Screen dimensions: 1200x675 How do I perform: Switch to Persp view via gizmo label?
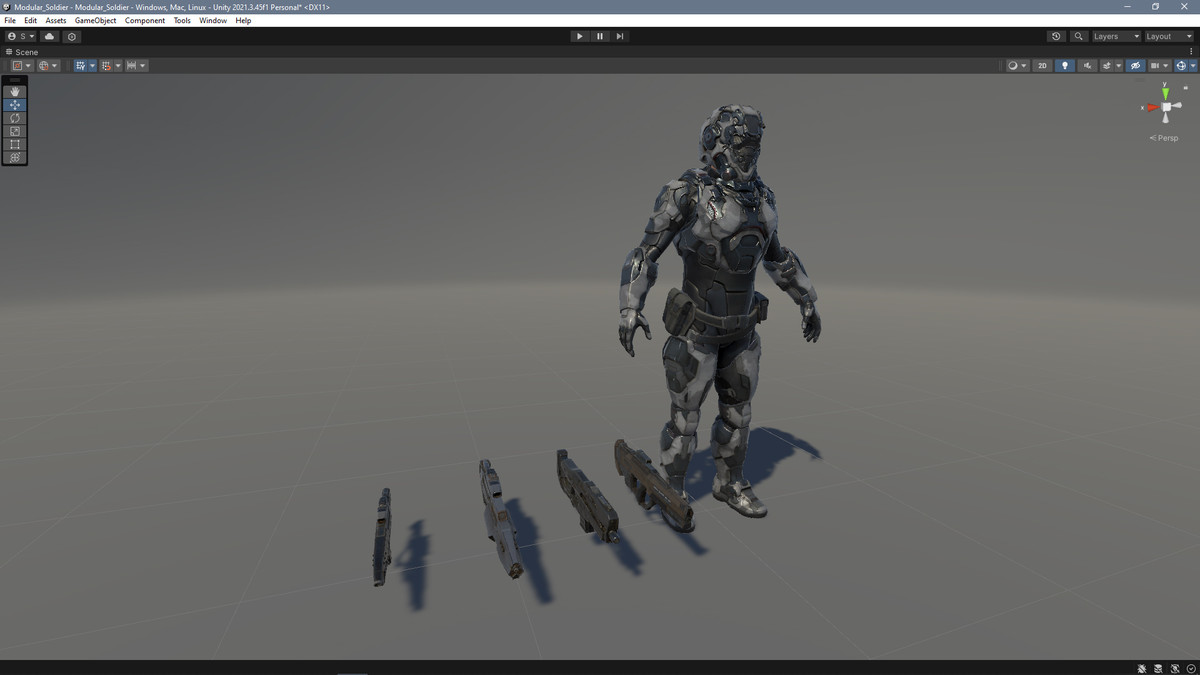[1163, 137]
